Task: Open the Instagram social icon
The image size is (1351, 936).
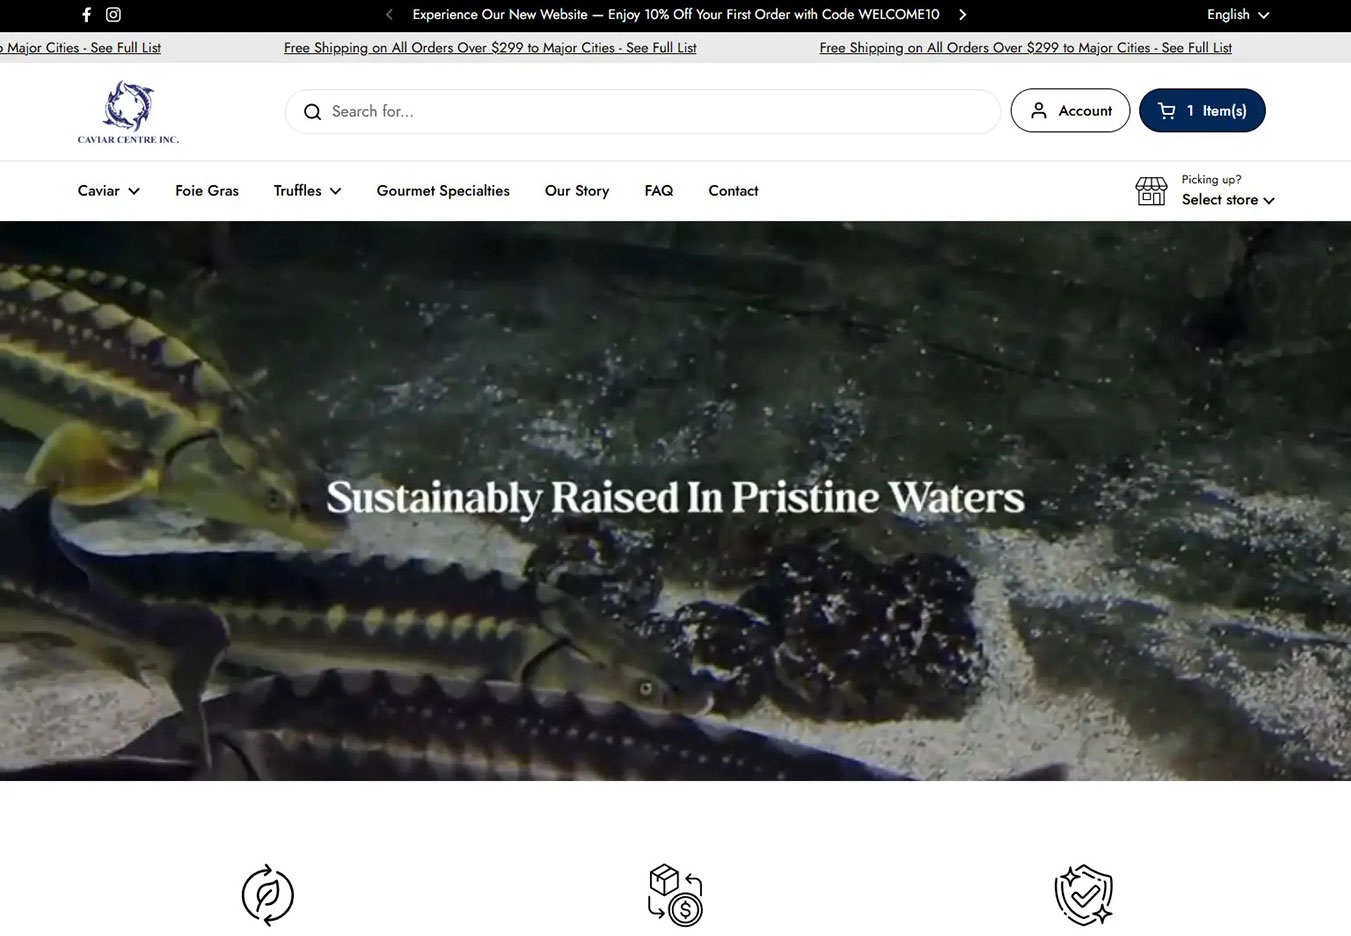Action: pos(113,15)
